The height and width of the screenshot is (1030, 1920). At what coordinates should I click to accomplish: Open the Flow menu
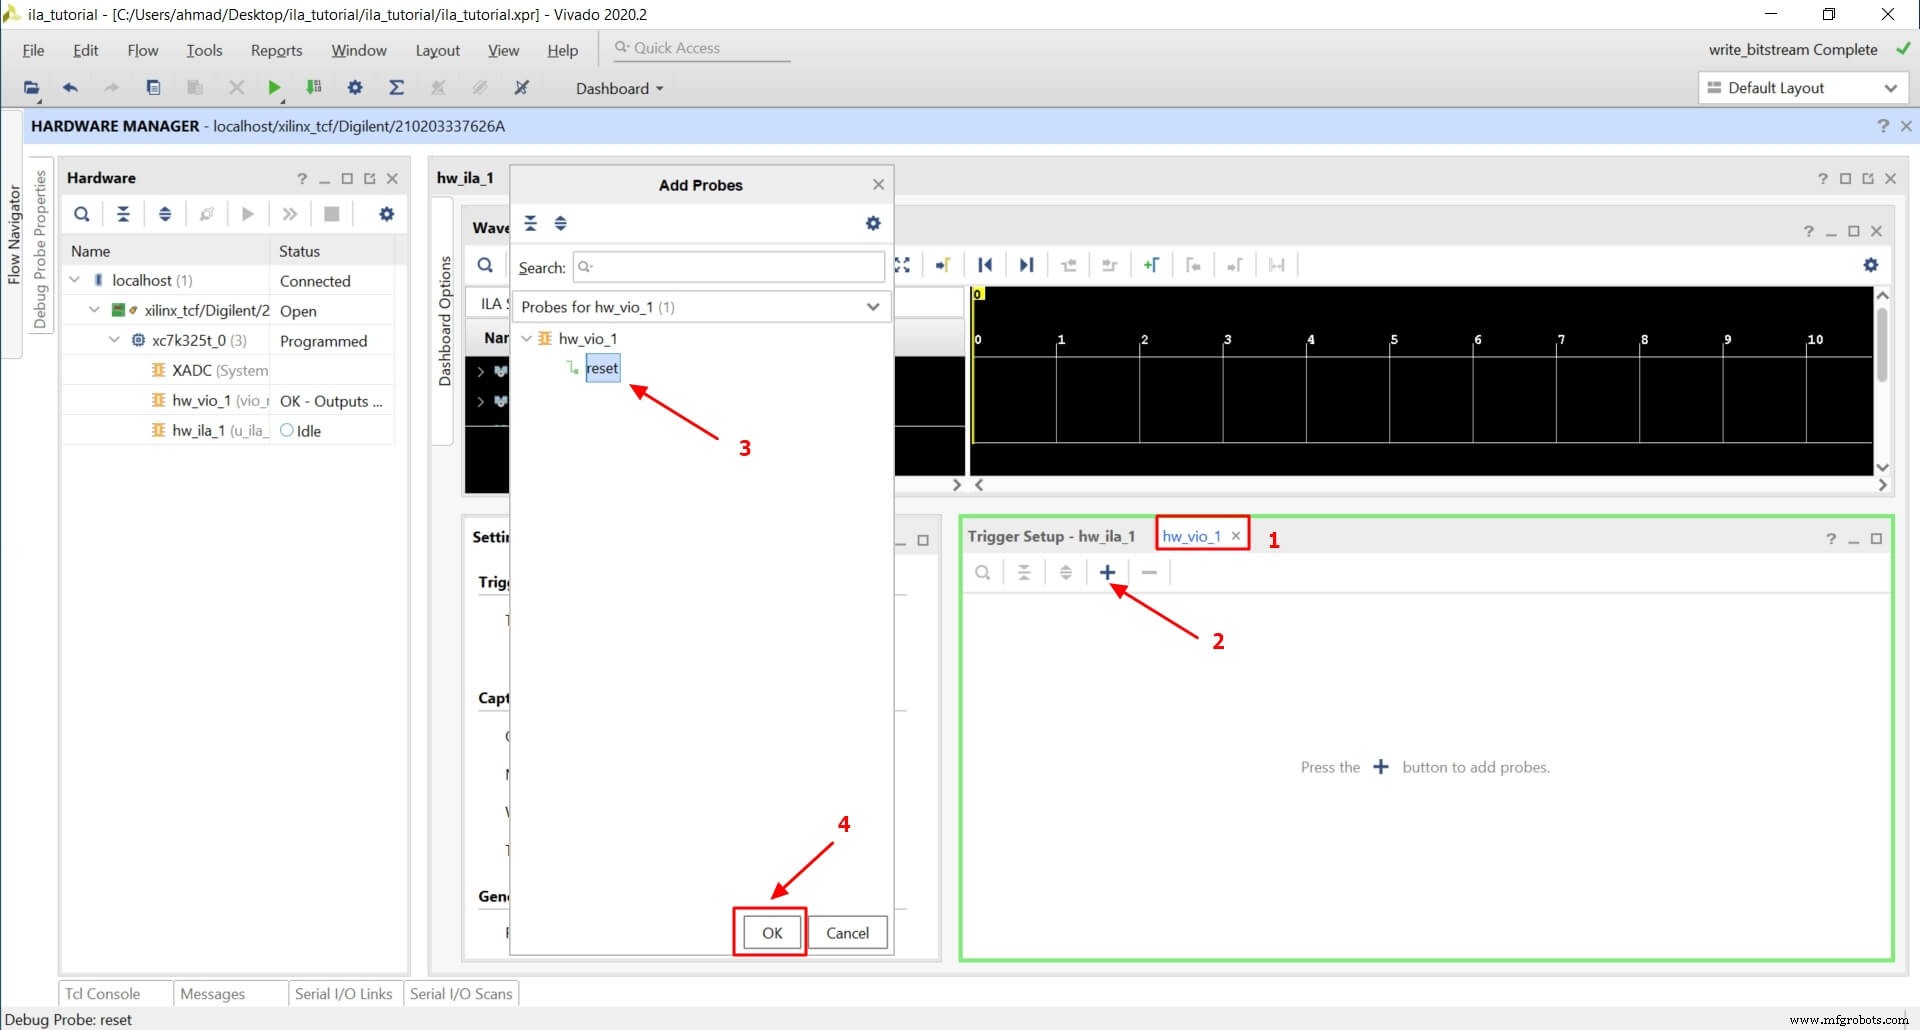point(142,50)
